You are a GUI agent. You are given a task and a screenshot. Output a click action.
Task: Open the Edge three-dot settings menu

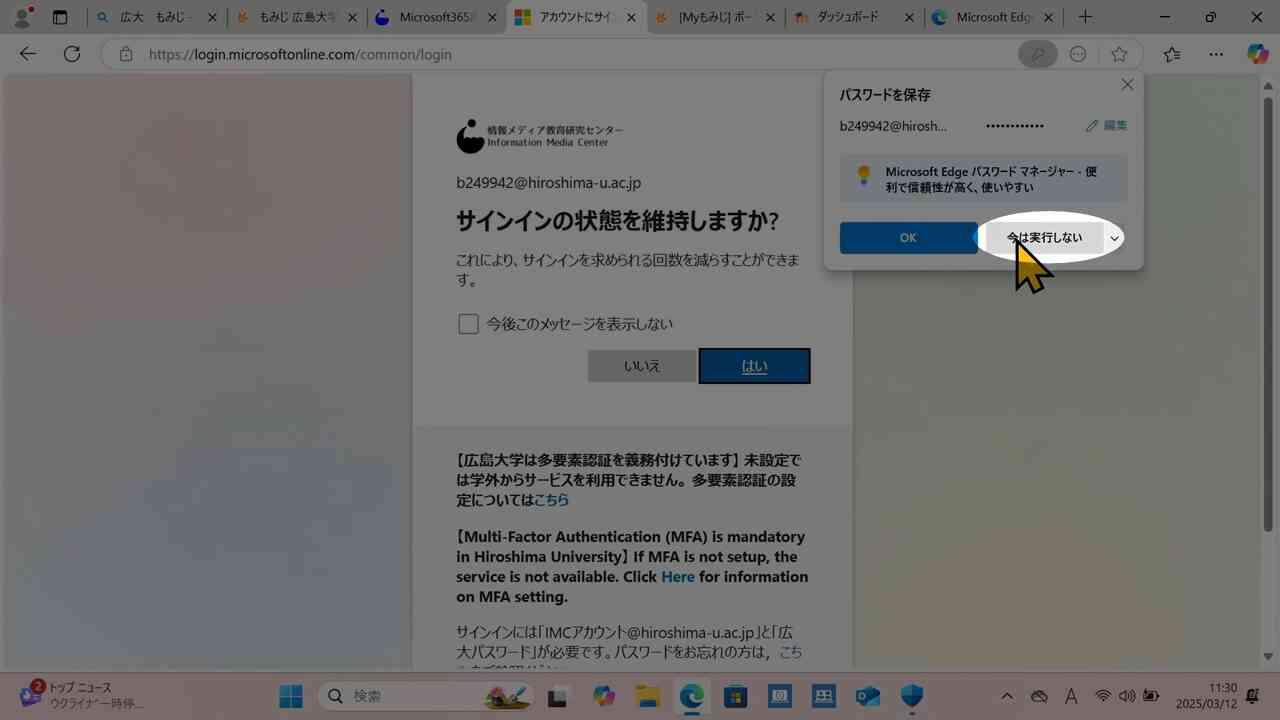pos(1216,54)
